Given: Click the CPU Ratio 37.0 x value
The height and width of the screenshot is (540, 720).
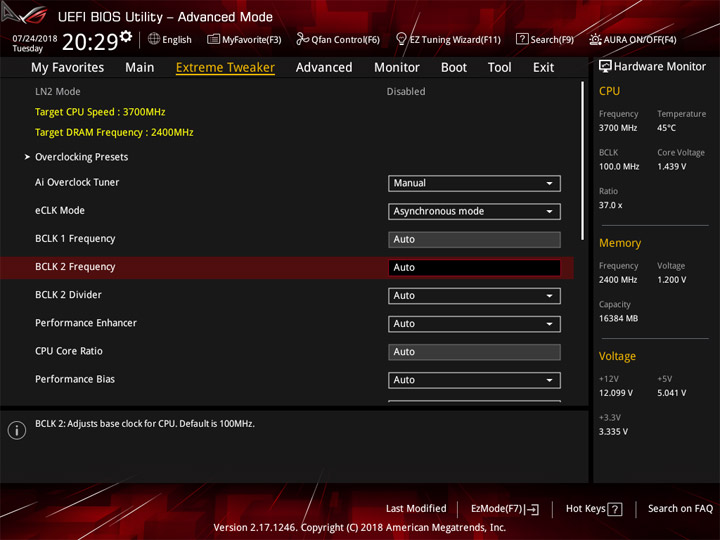Looking at the screenshot, I should click(610, 205).
